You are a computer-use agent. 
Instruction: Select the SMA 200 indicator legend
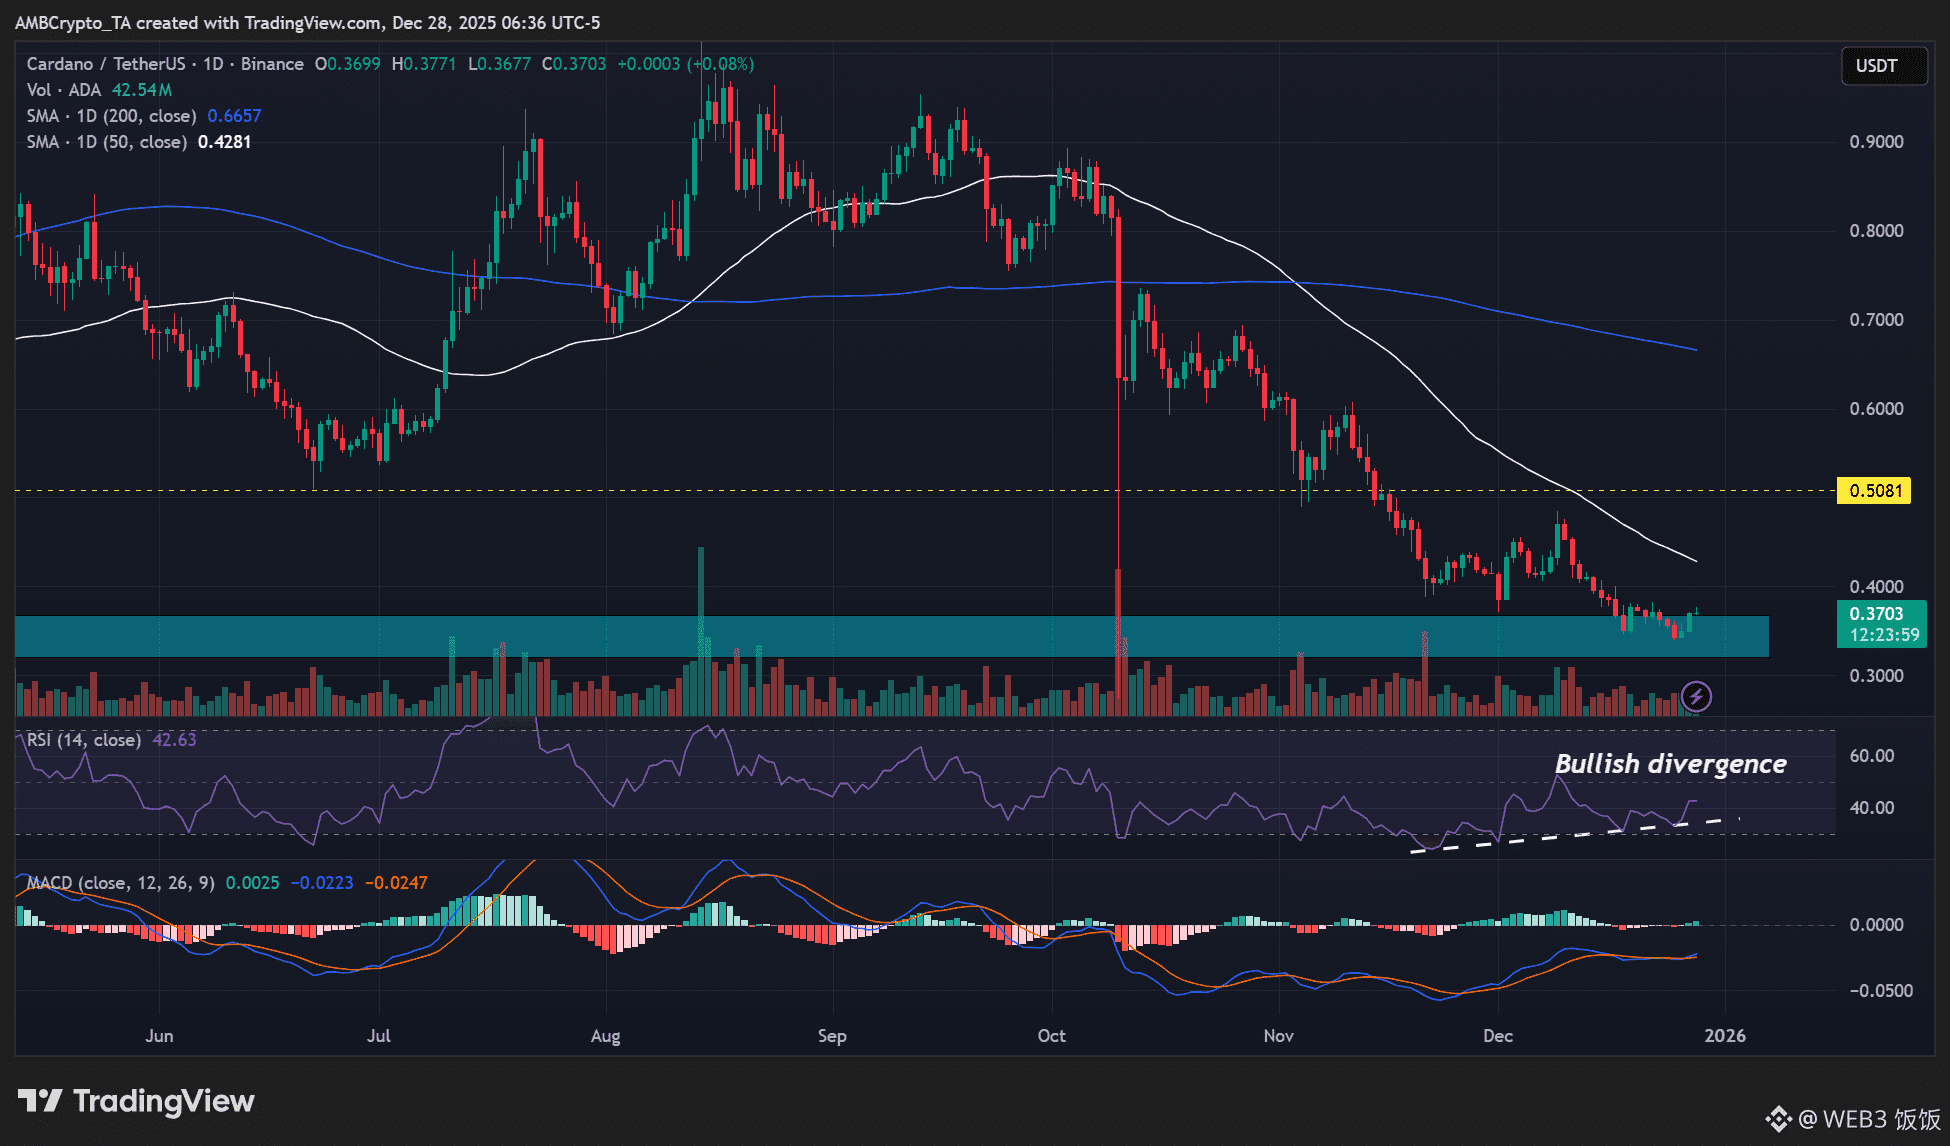[112, 116]
